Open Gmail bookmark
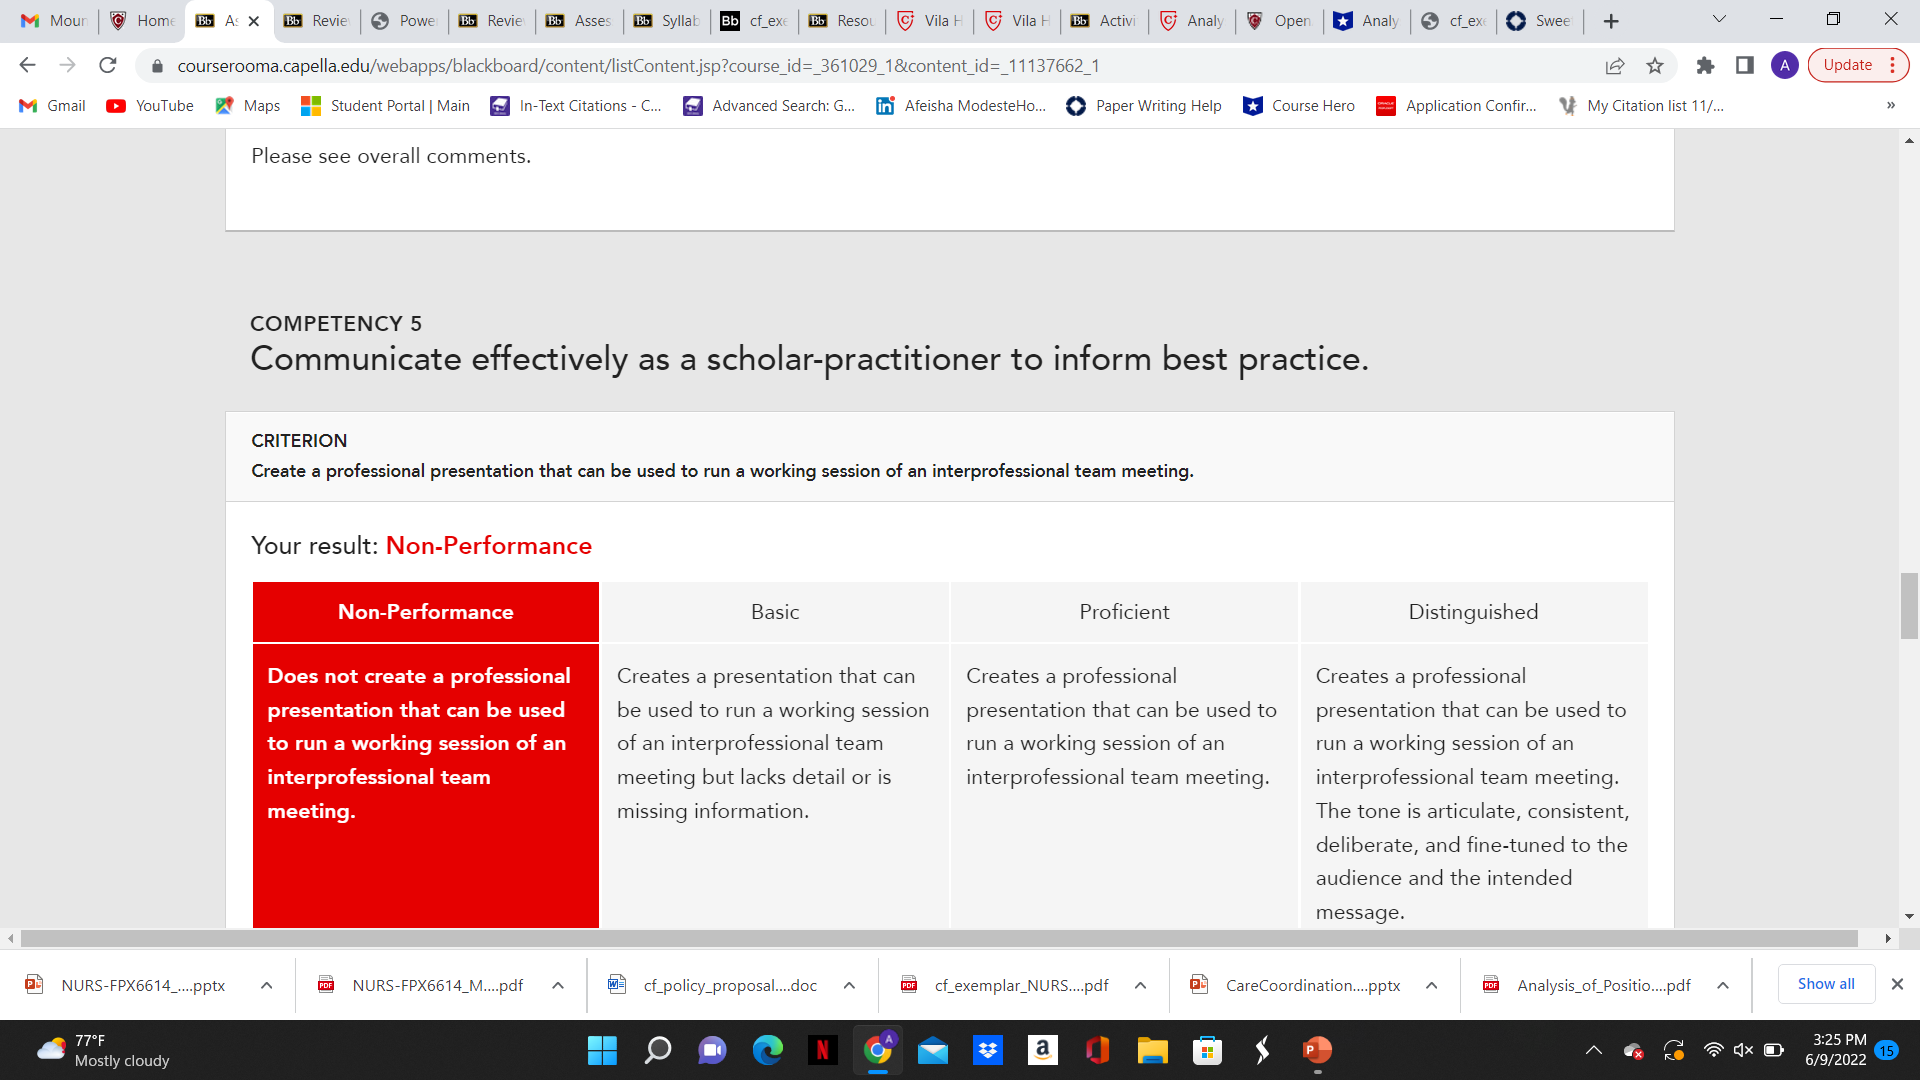The image size is (1920, 1080). click(x=54, y=106)
